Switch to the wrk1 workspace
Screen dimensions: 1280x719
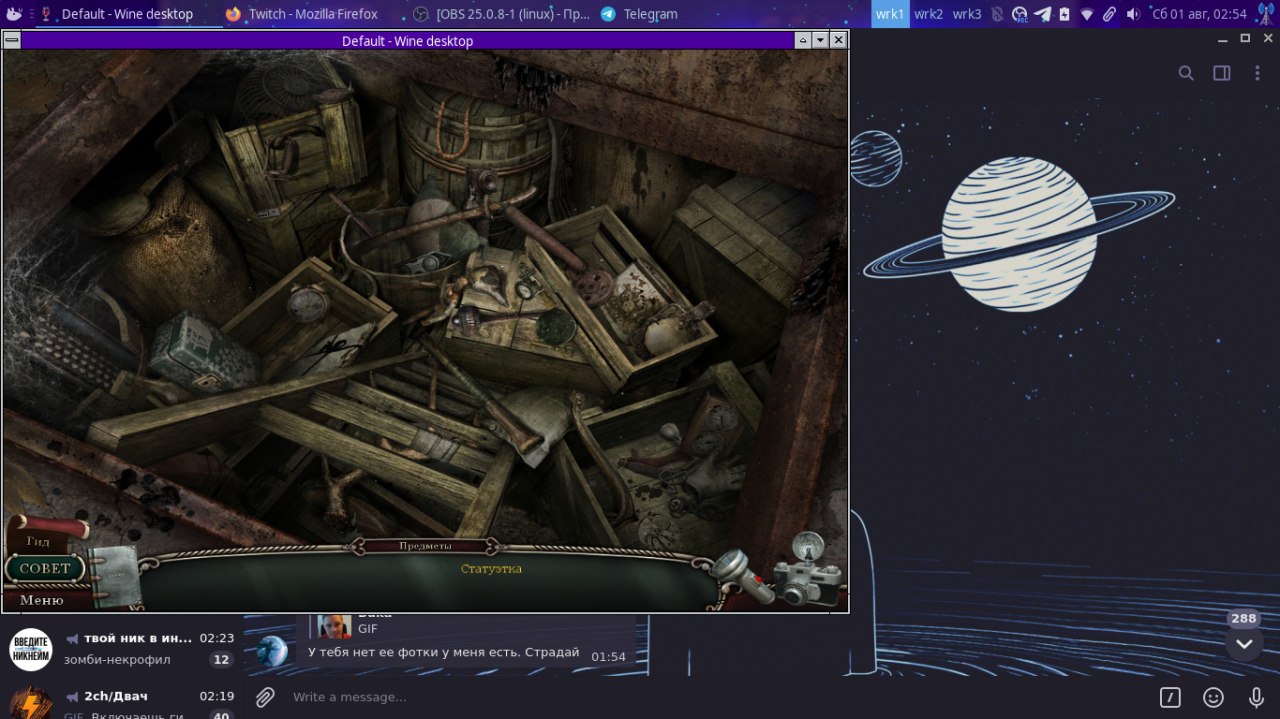pyautogui.click(x=889, y=14)
